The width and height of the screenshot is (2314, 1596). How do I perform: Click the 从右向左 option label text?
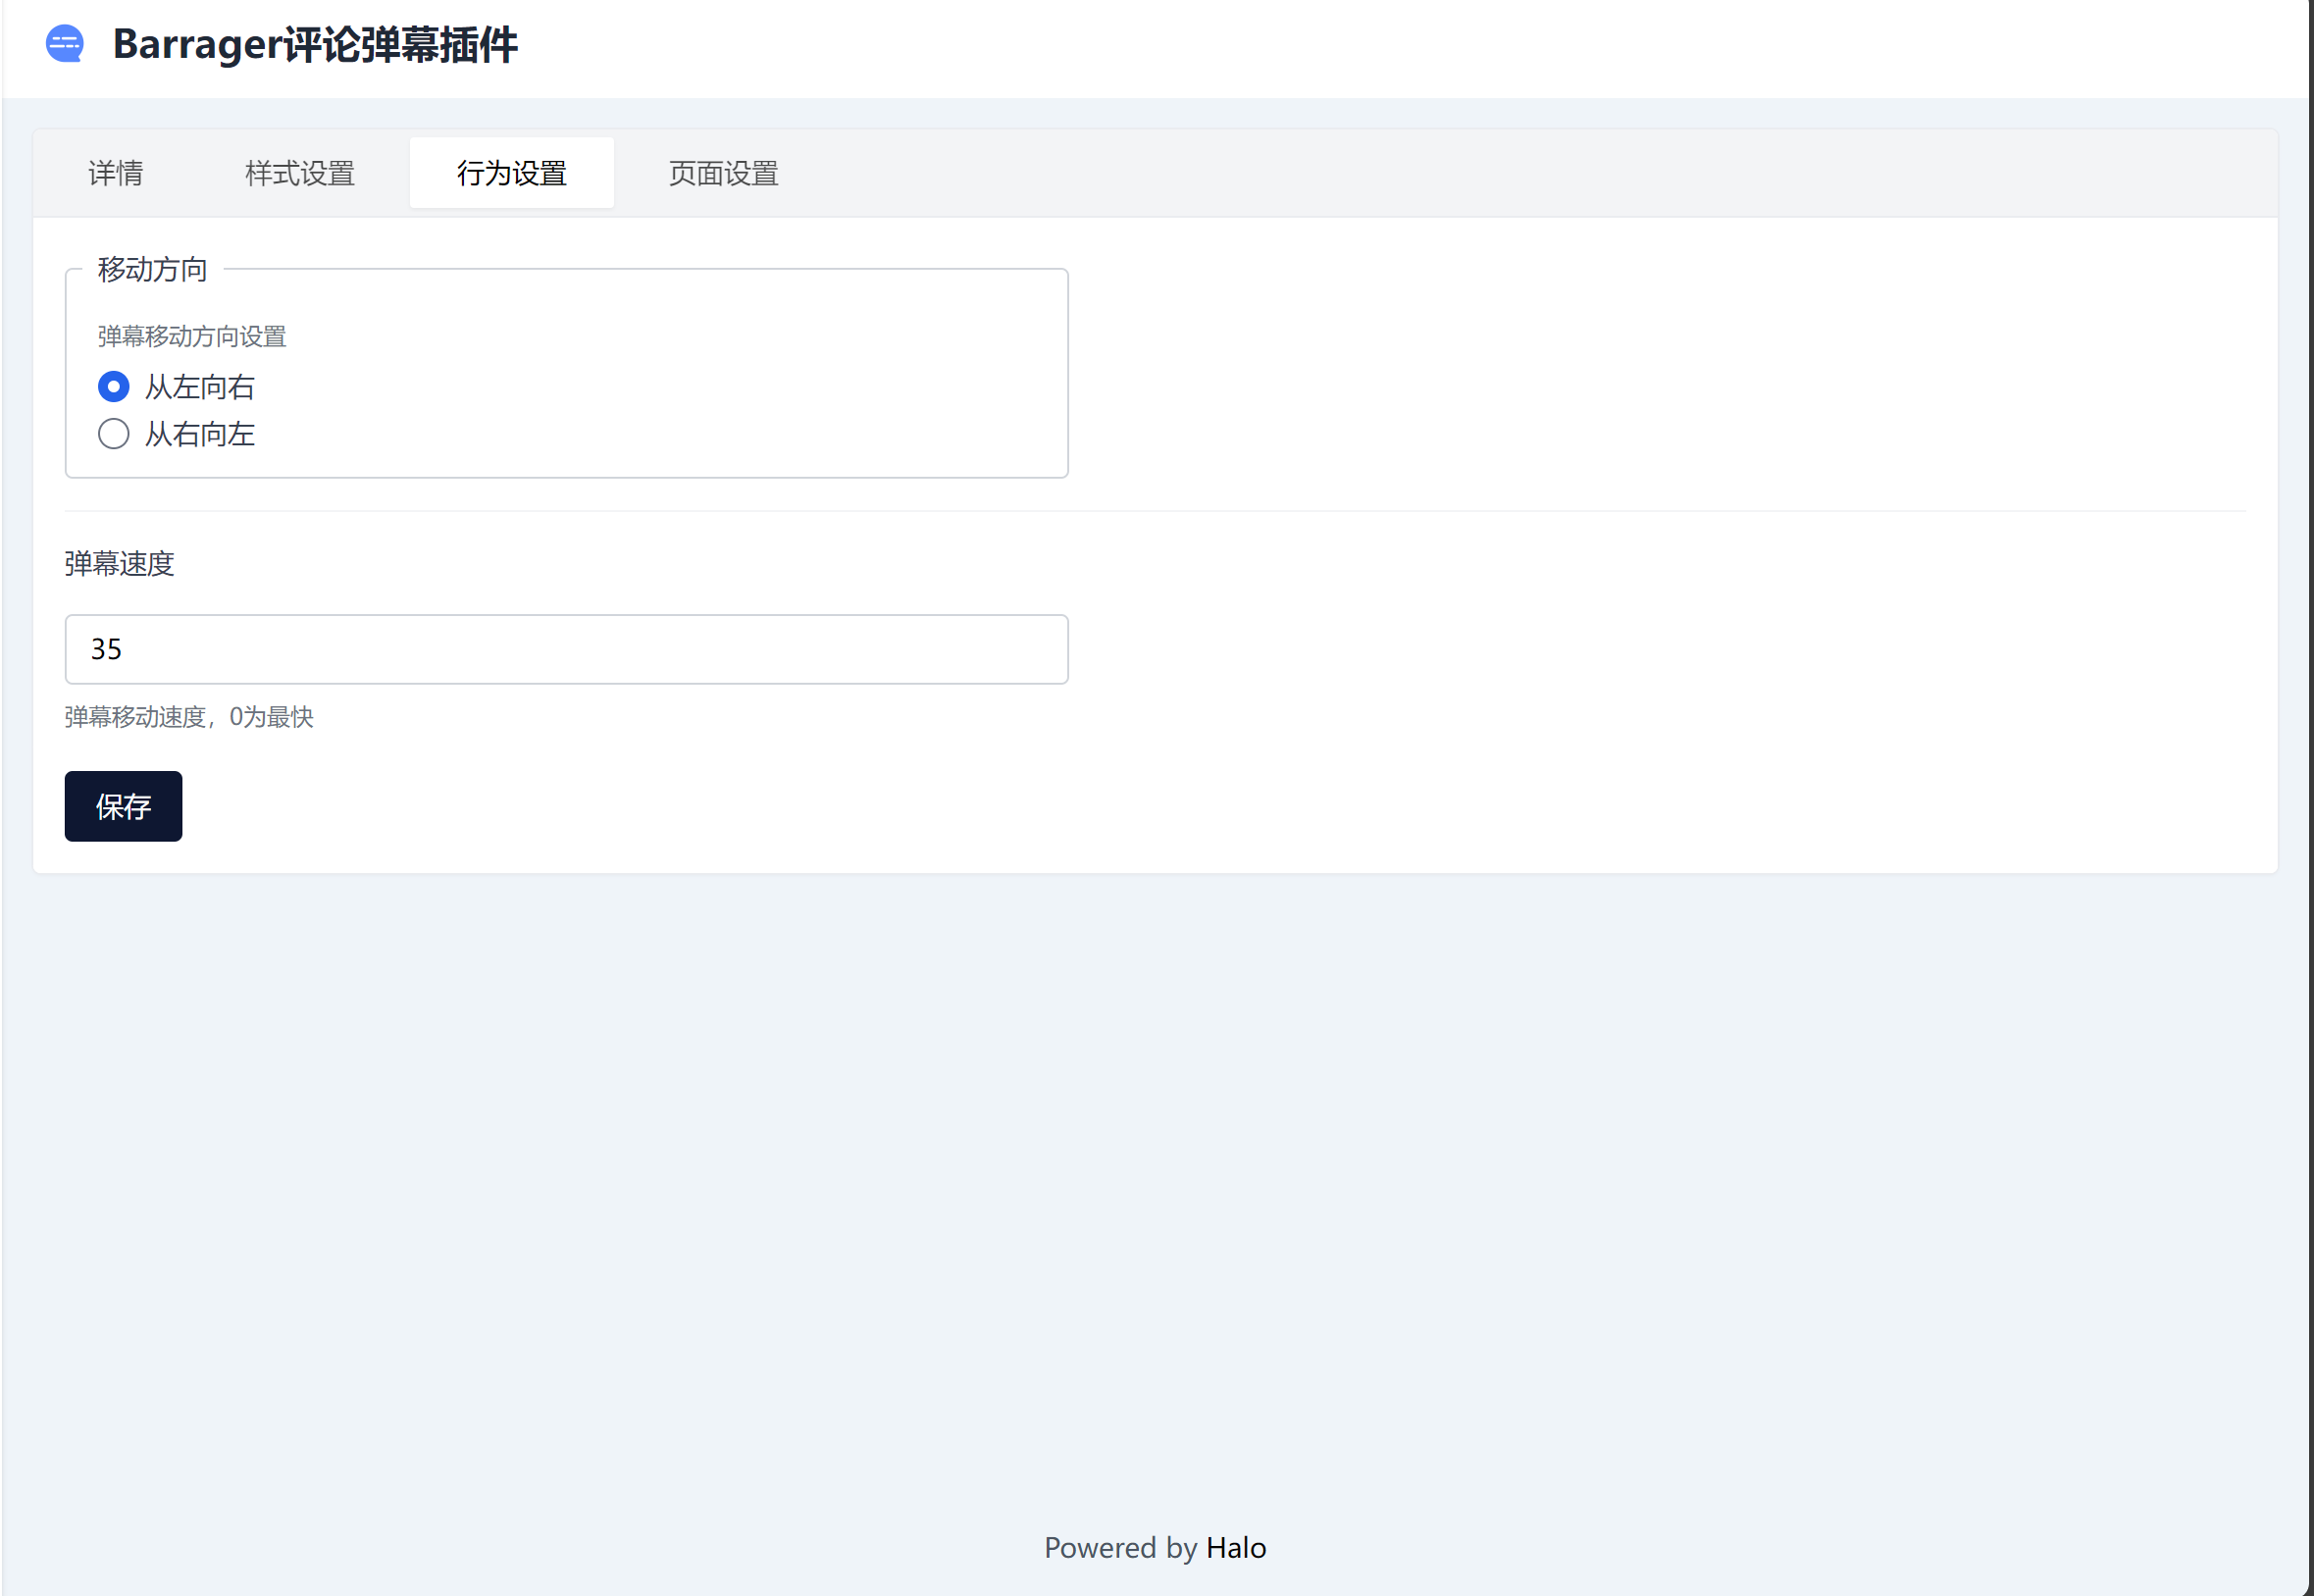(x=200, y=434)
